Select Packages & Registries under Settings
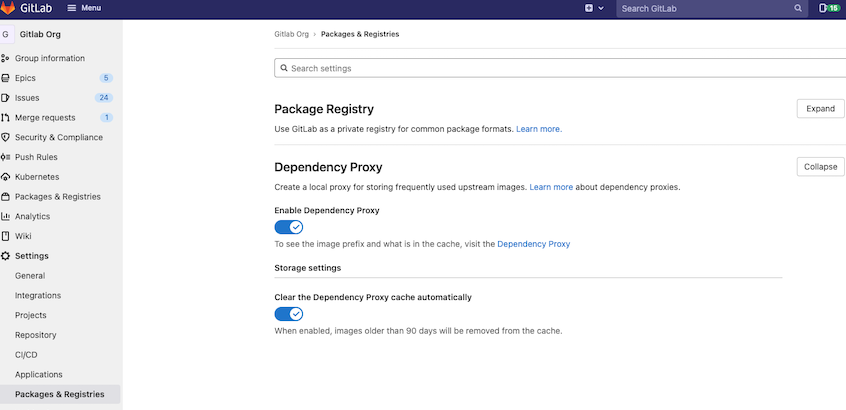Screen dimensions: 846x410 click(x=60, y=394)
